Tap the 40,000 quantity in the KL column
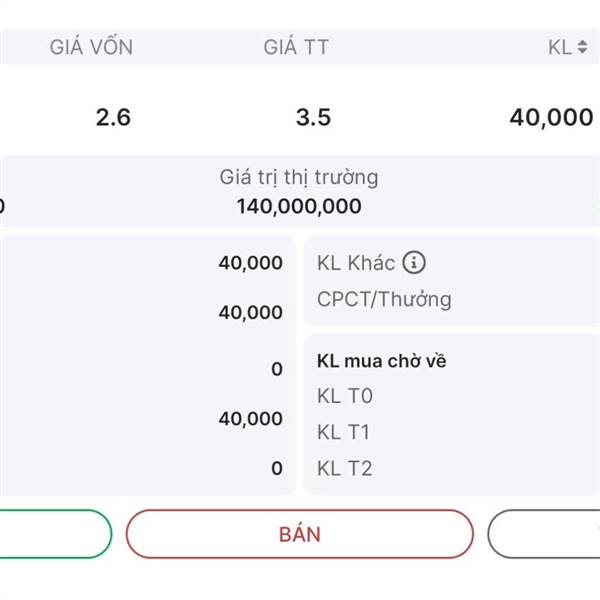 tap(551, 117)
